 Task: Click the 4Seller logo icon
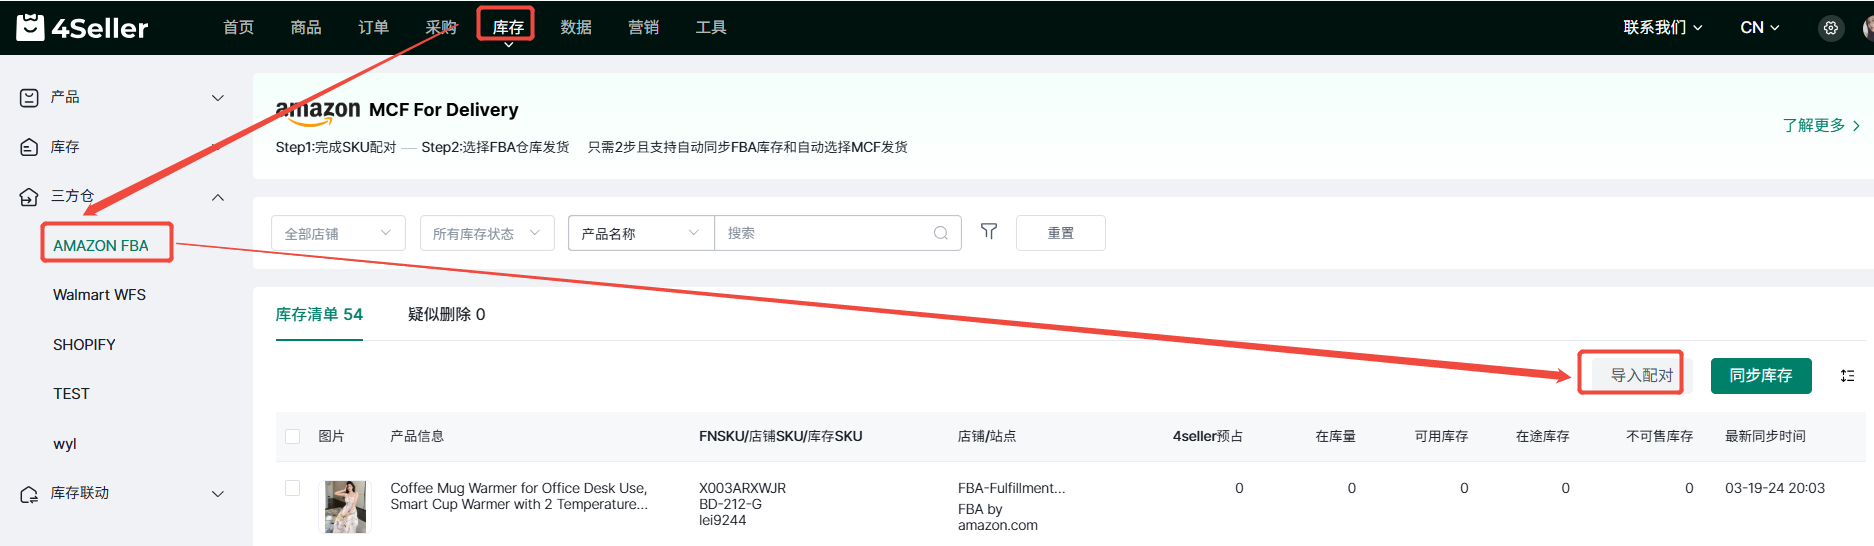pos(30,27)
